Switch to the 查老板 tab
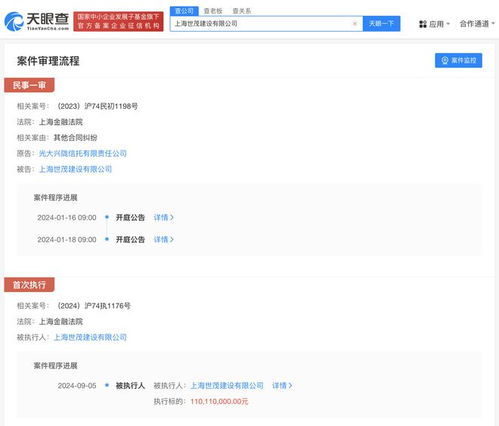Screen dimensions: 499x426 (213, 11)
